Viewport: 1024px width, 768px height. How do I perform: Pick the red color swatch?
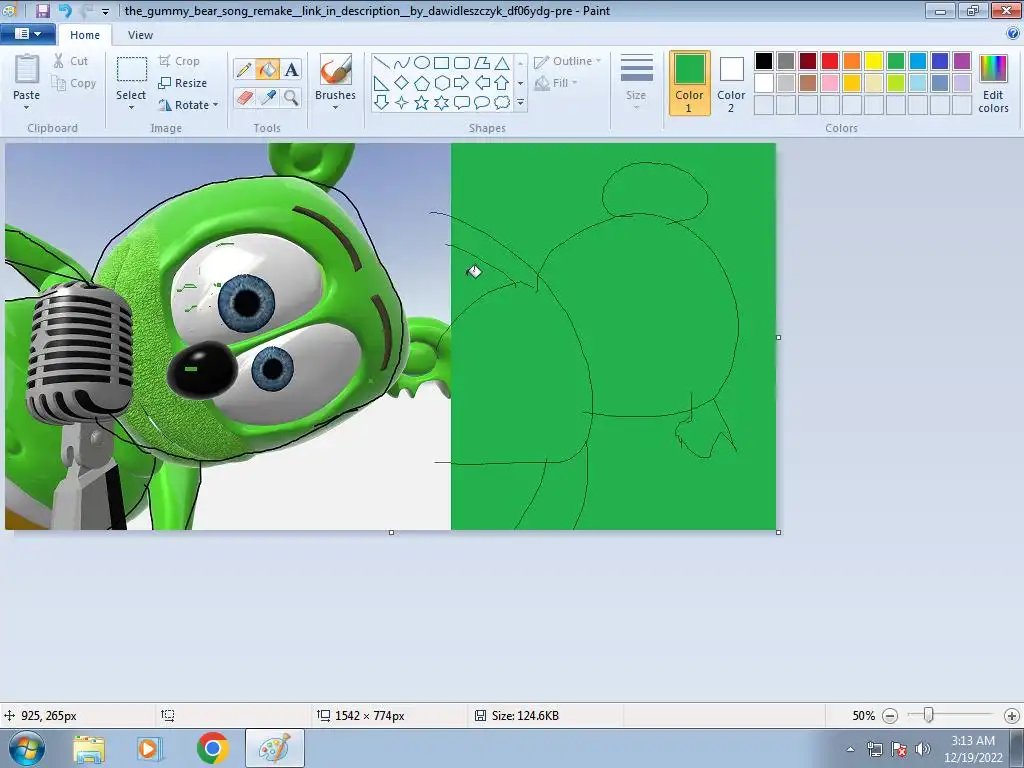tap(830, 61)
